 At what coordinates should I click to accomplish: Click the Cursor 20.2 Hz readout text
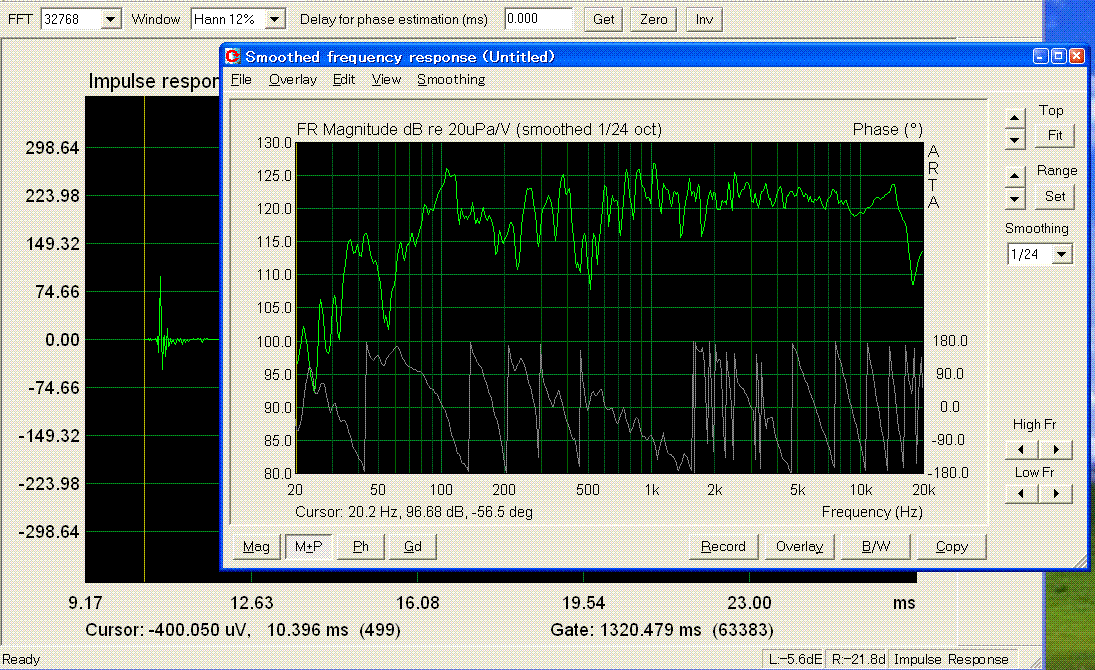tap(413, 512)
